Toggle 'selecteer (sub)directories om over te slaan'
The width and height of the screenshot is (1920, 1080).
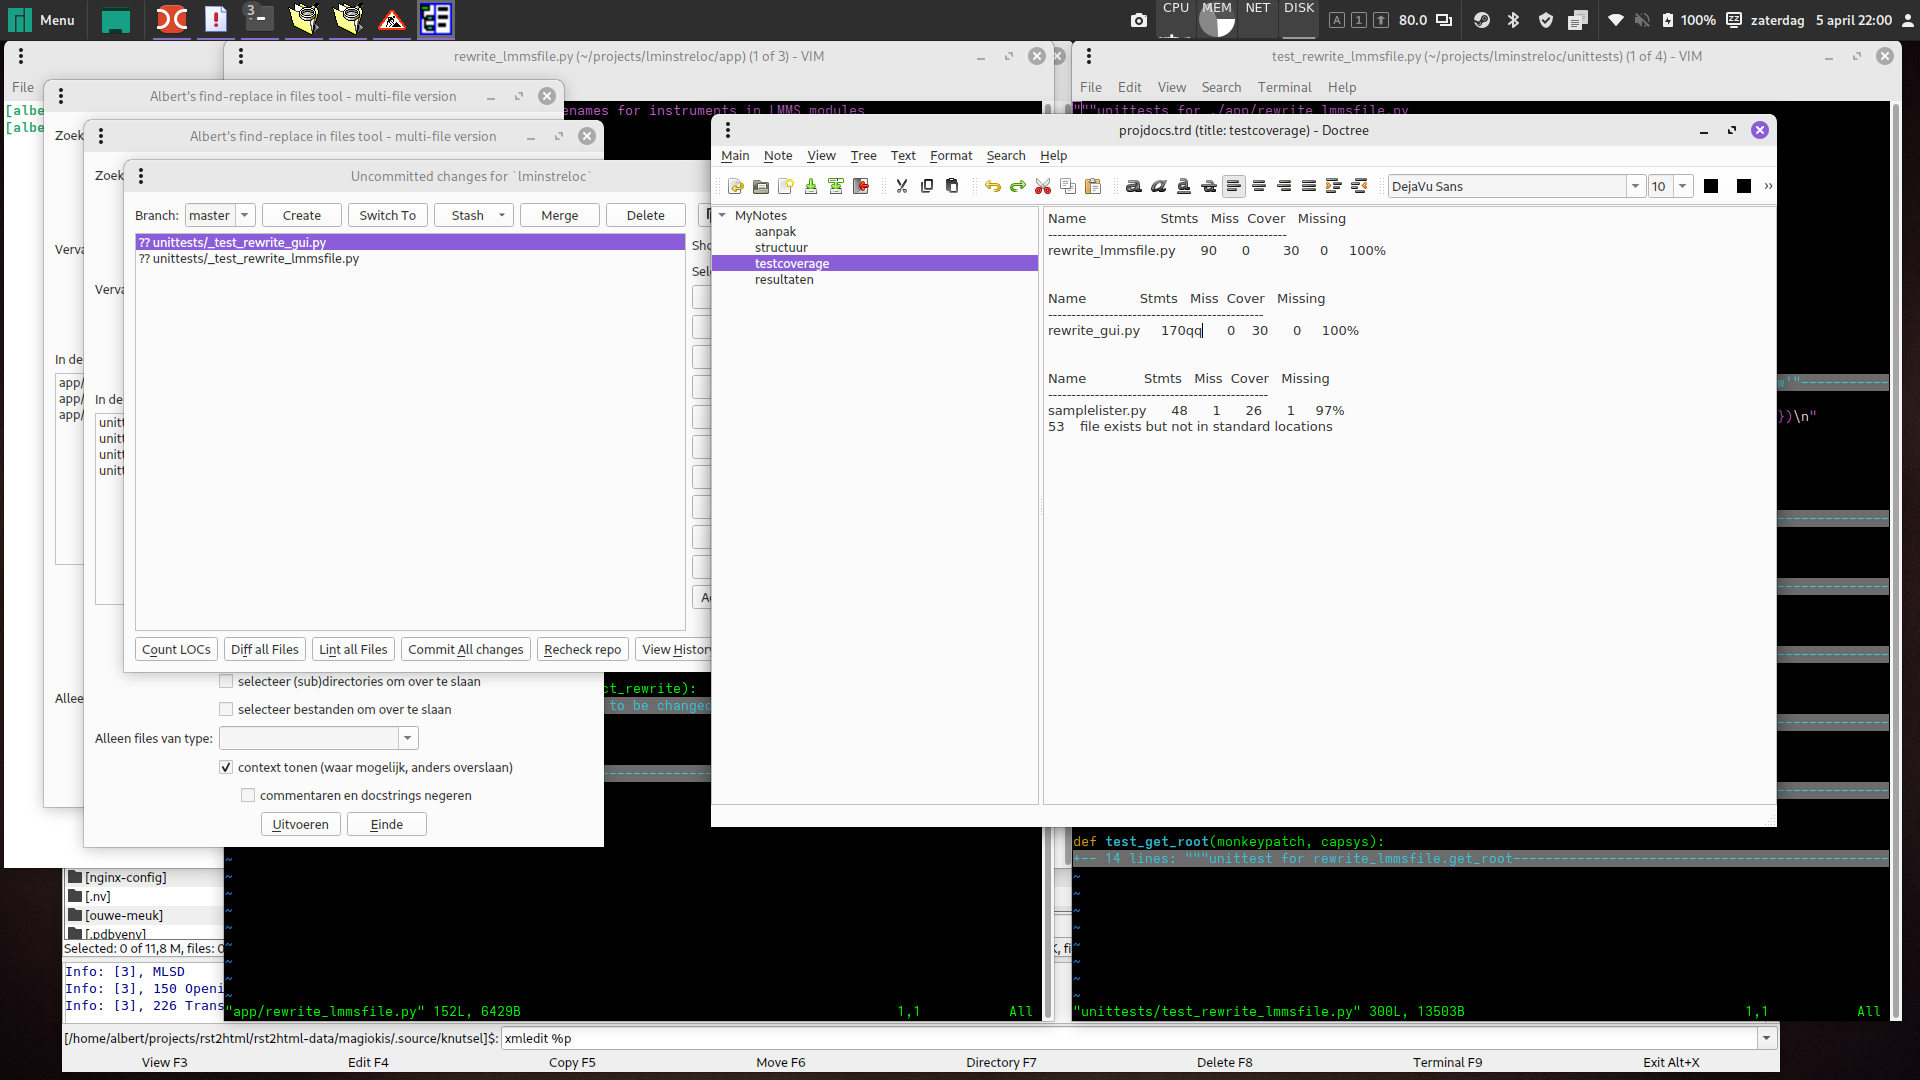click(x=226, y=682)
